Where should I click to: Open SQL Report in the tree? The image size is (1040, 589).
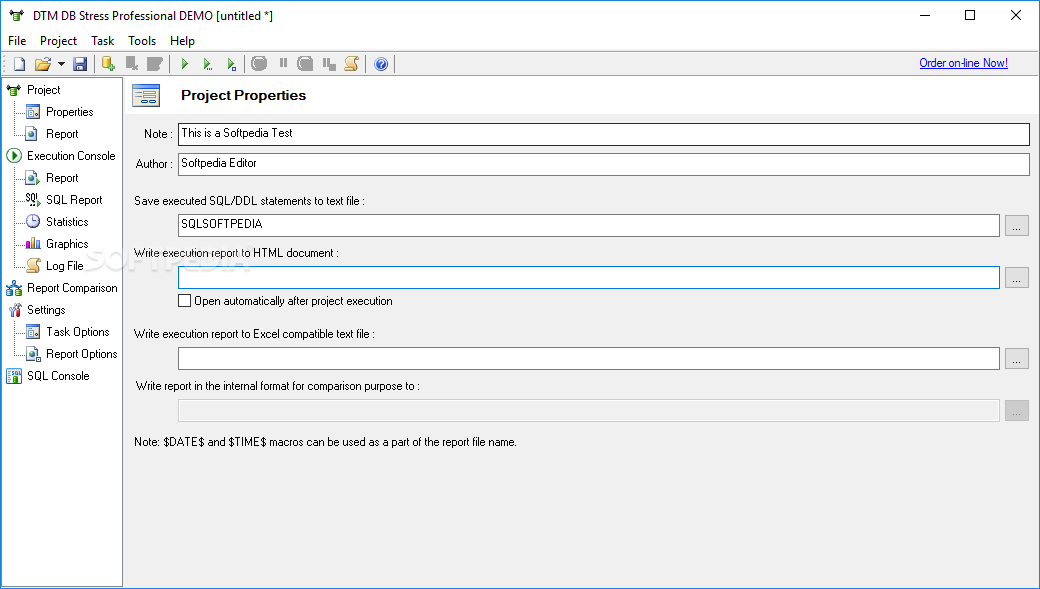pos(74,200)
